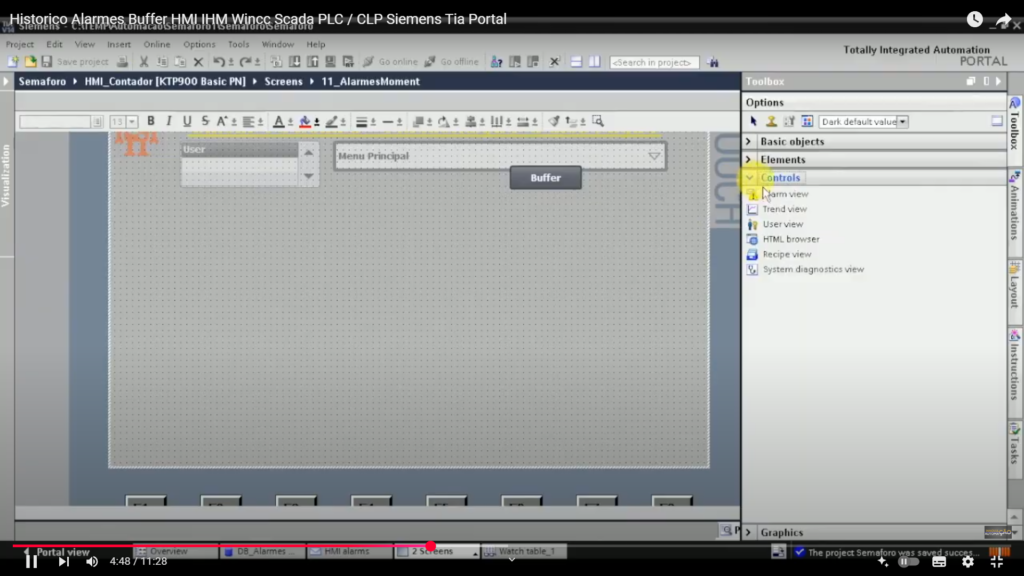Click the User list up arrow
The width and height of the screenshot is (1024, 576).
point(308,152)
